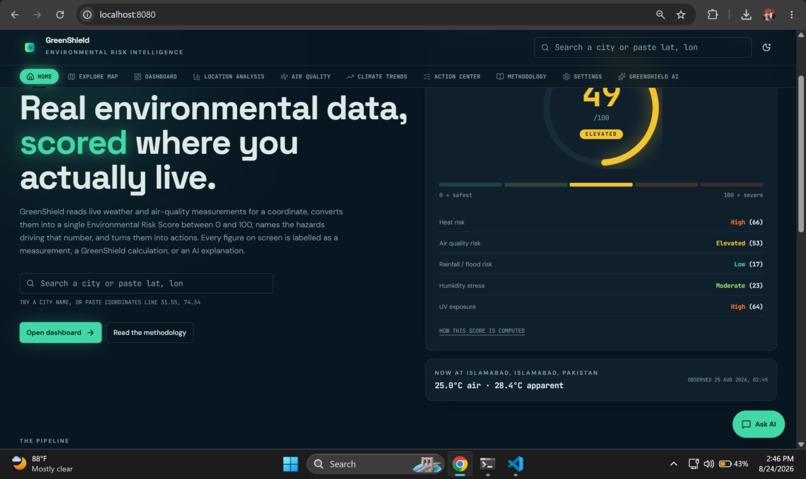Show hidden icons tray chevron
The image size is (806, 479).
point(673,464)
